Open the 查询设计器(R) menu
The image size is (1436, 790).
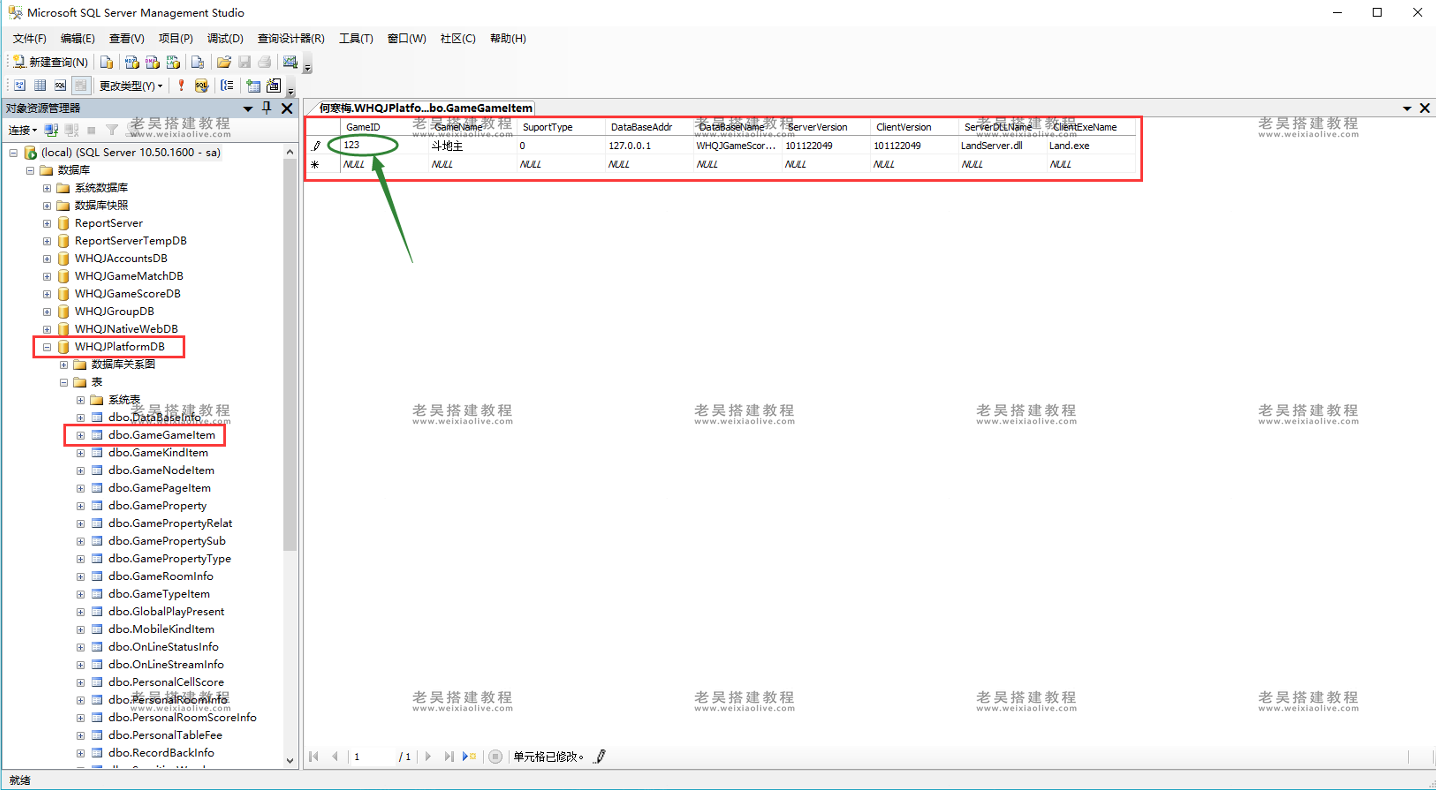click(x=290, y=38)
